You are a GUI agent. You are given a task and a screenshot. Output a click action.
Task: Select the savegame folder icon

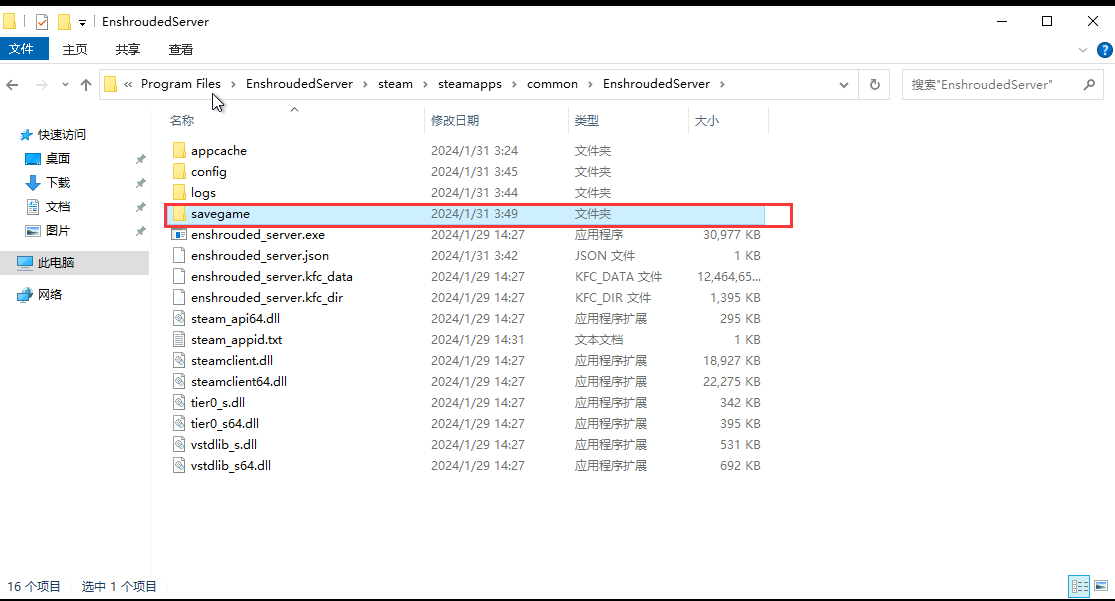click(179, 213)
